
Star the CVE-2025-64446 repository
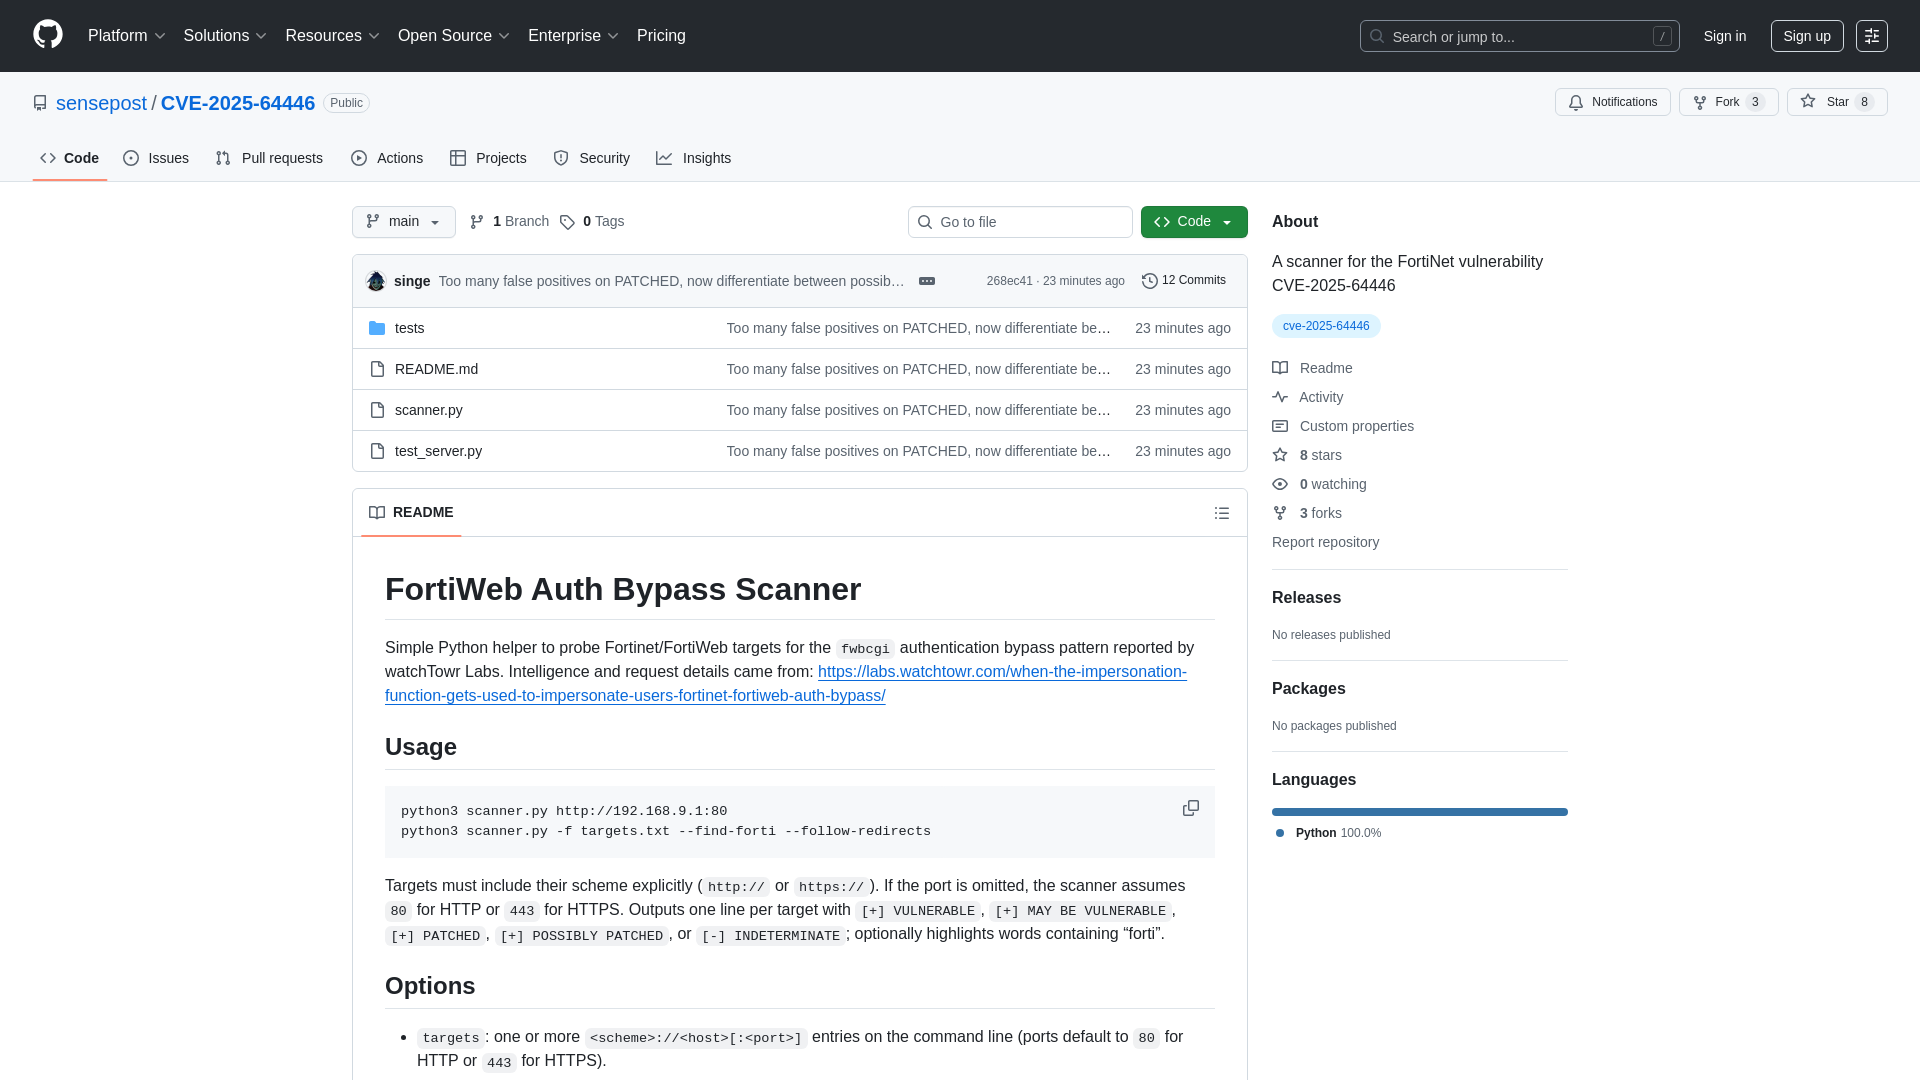coord(1837,102)
